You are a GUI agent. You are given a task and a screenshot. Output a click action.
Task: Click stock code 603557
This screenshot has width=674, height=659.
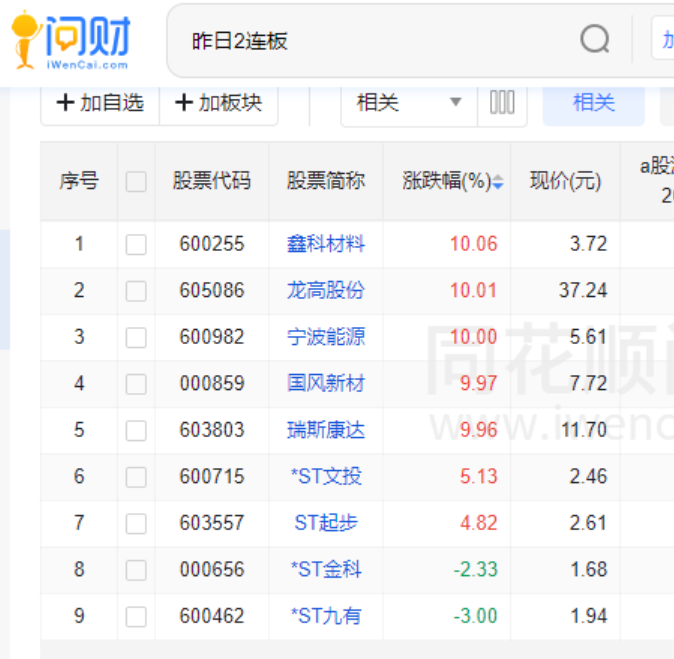pos(212,523)
